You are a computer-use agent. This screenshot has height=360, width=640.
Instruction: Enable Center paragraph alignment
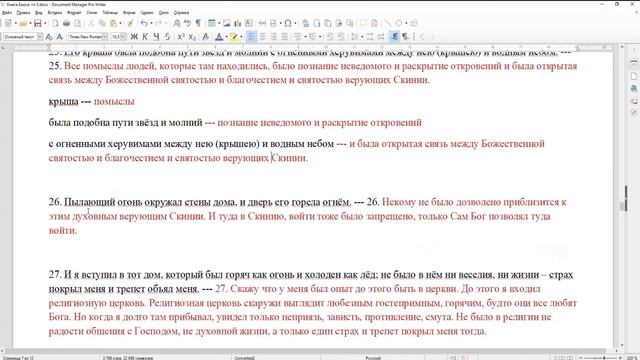262,37
